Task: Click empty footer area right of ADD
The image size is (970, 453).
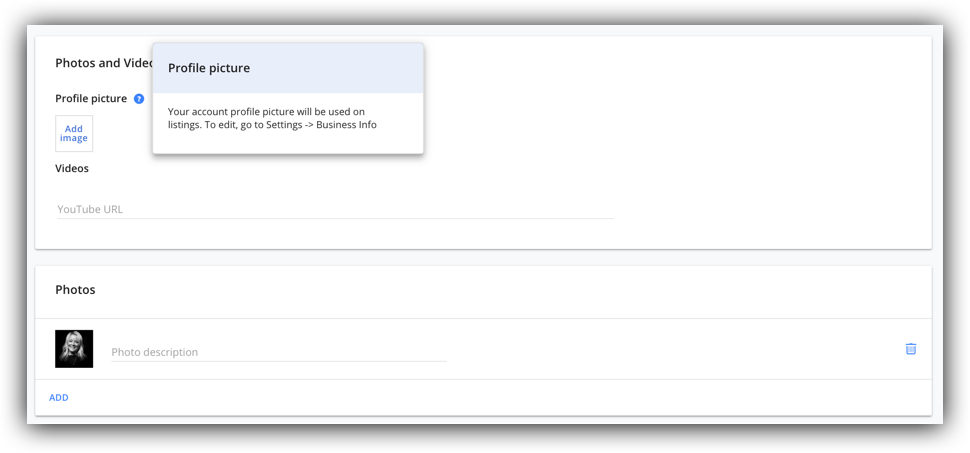Action: (x=495, y=397)
